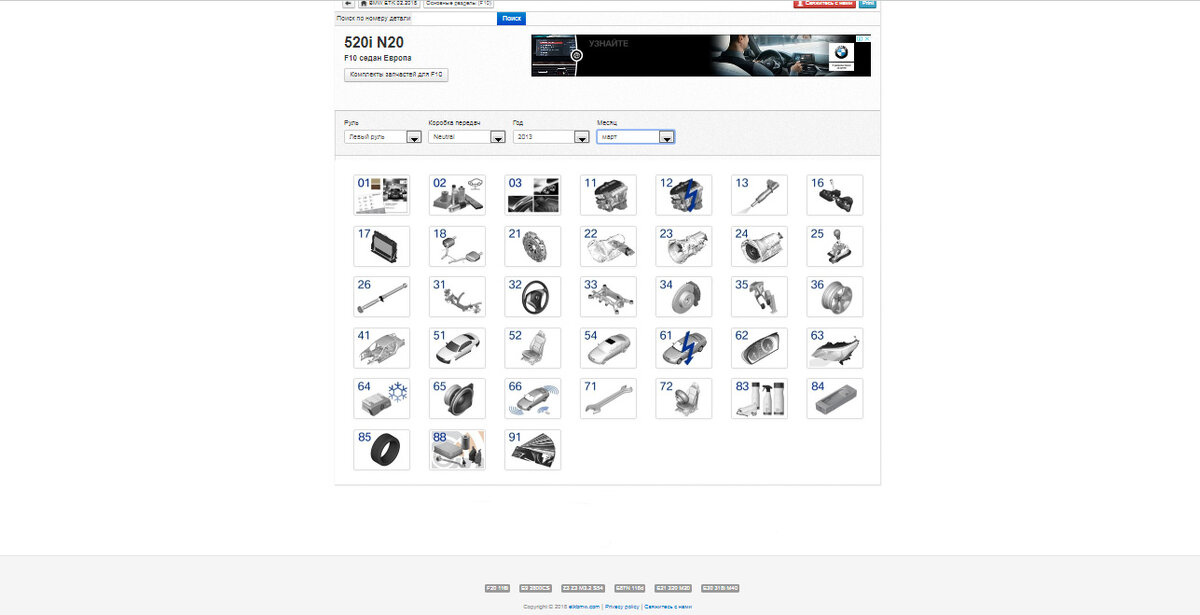Open group 16 fuel supply
The height and width of the screenshot is (615, 1200).
click(835, 195)
